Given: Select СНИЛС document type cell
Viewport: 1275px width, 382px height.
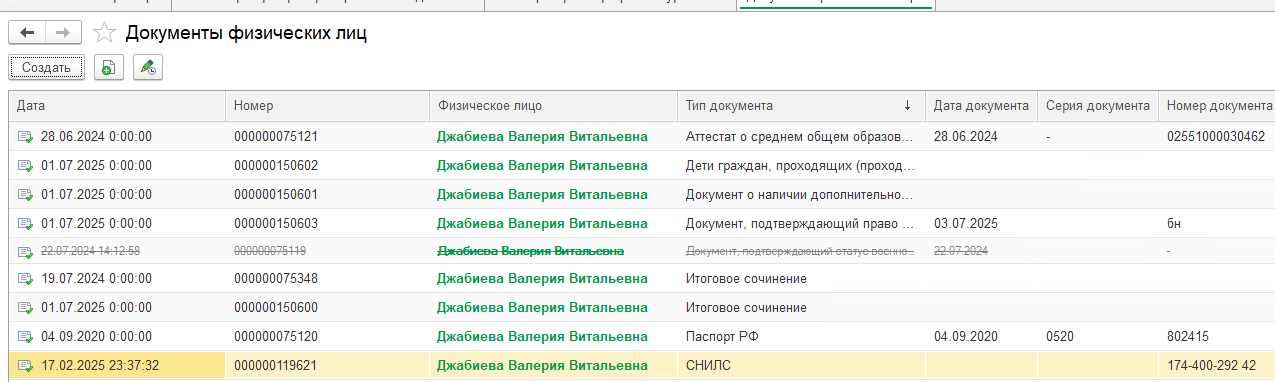Looking at the screenshot, I should 708,366.
